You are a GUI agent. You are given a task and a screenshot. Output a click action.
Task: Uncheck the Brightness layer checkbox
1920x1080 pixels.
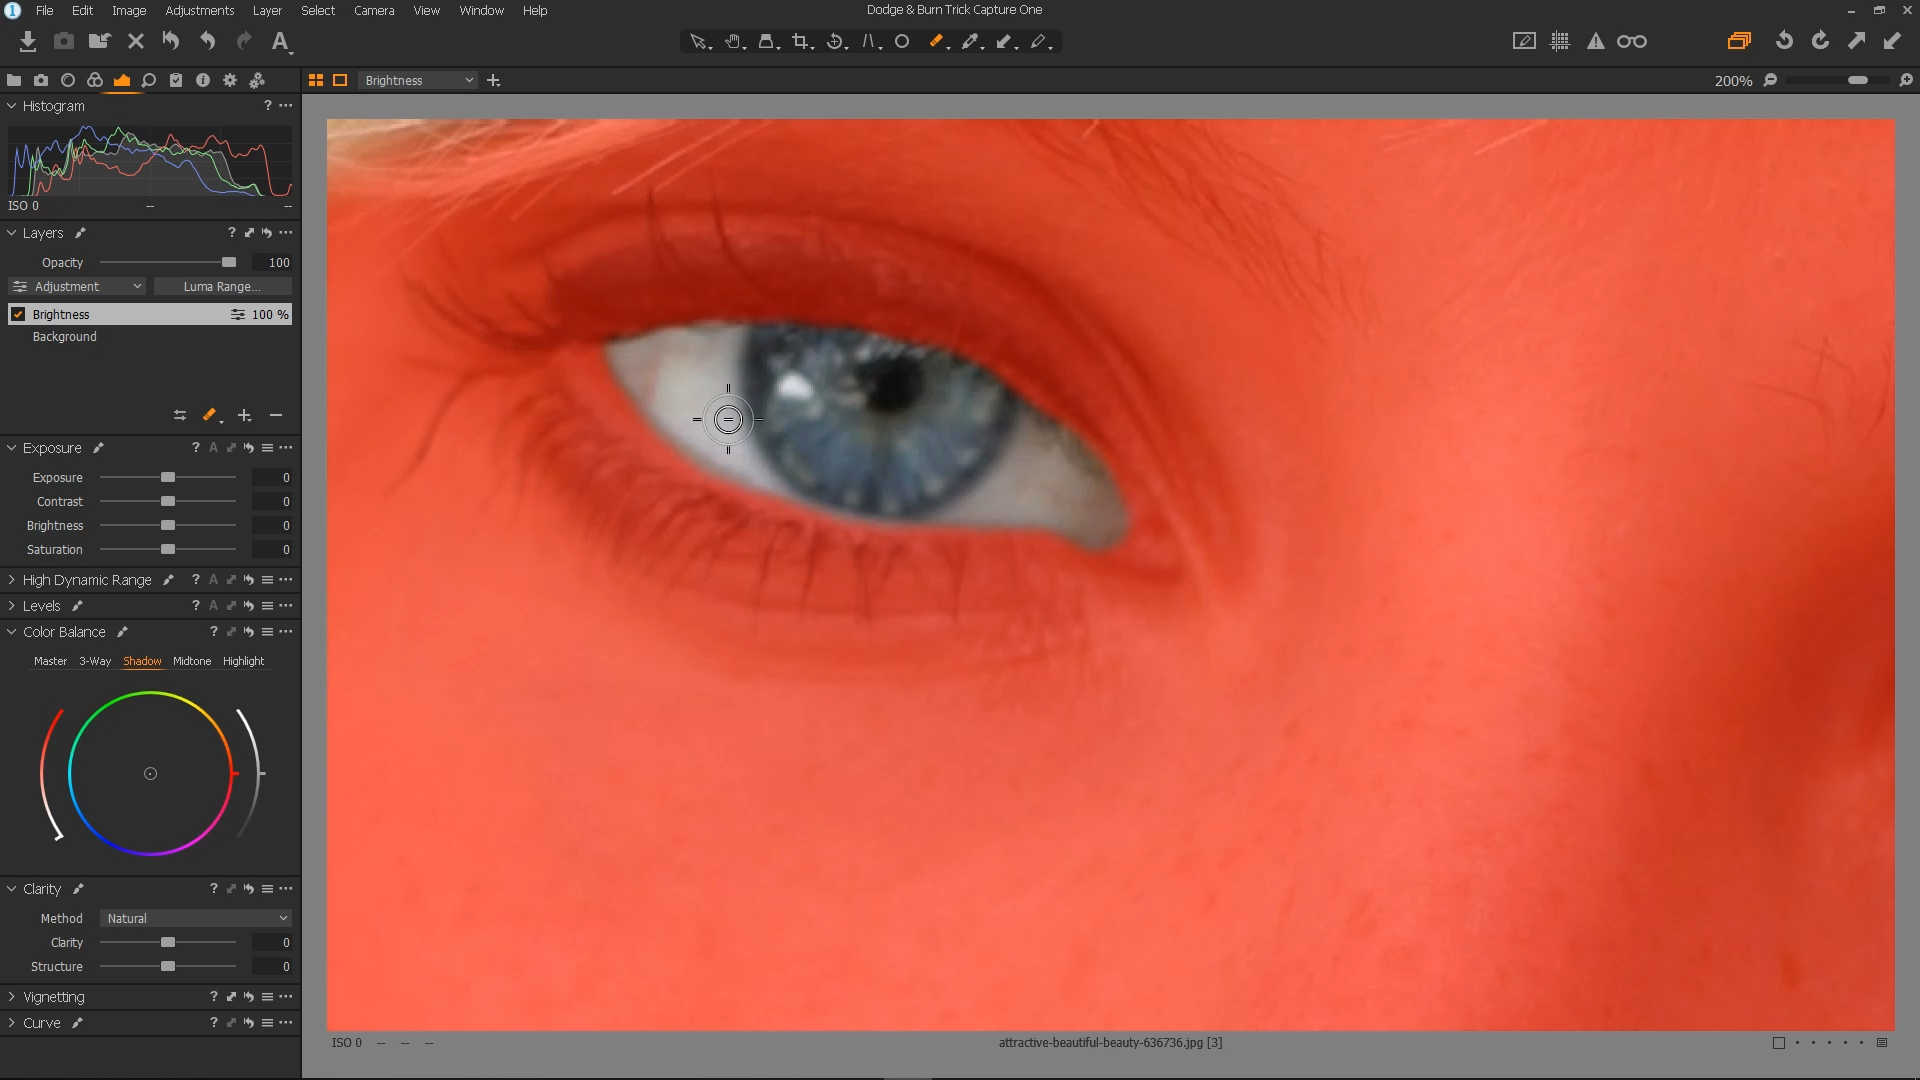click(x=18, y=314)
